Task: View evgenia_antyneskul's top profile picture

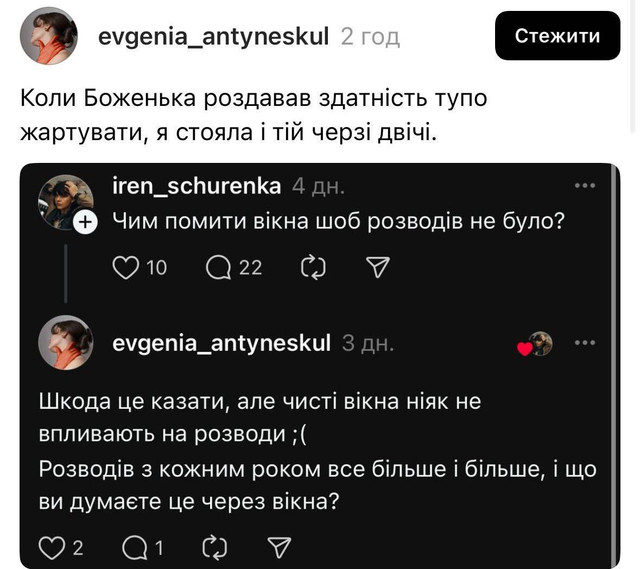Action: (48, 37)
